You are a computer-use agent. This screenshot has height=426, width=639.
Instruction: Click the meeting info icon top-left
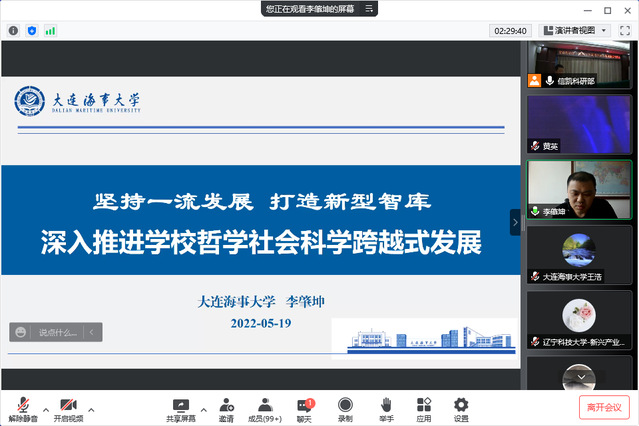pyautogui.click(x=14, y=31)
